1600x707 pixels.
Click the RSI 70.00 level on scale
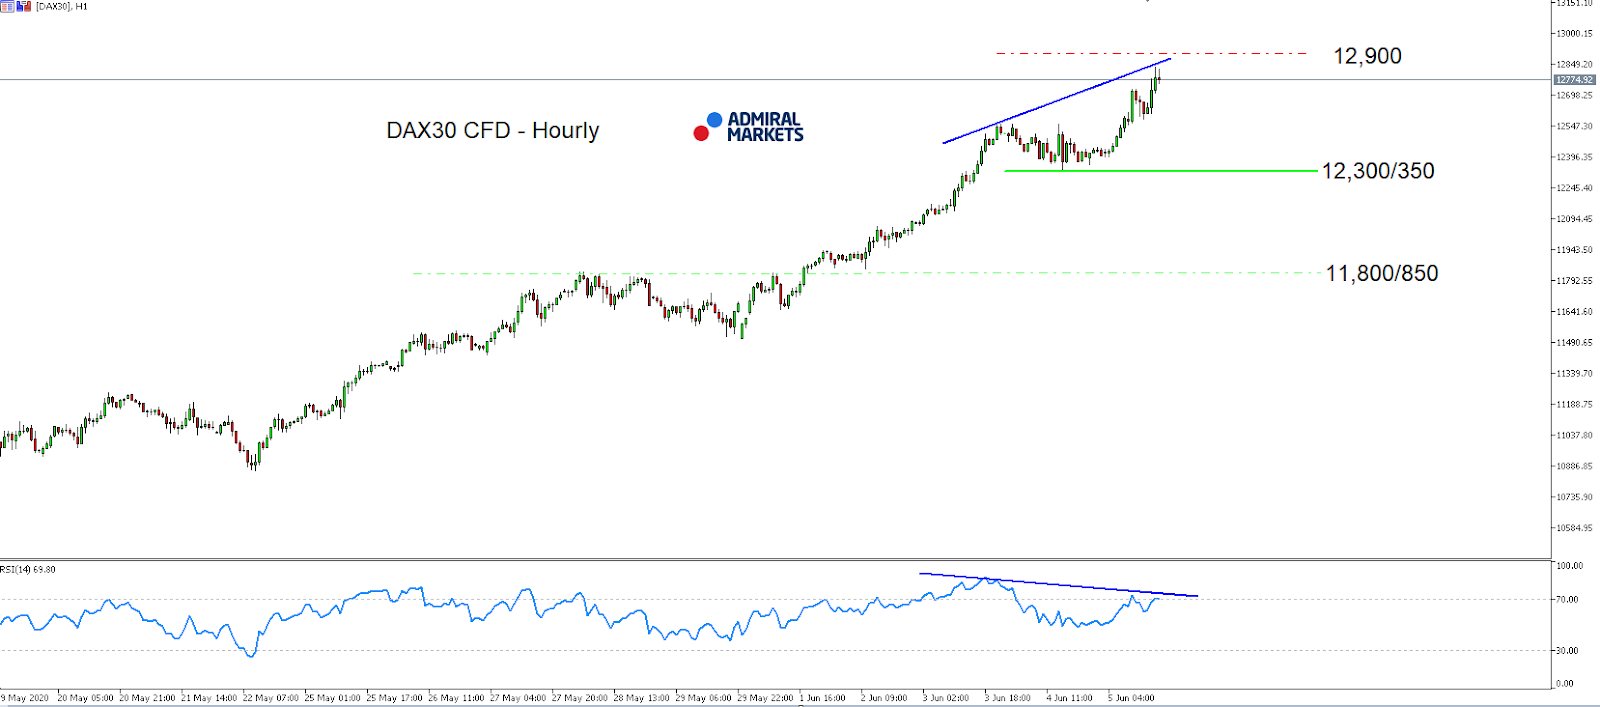tap(1568, 599)
